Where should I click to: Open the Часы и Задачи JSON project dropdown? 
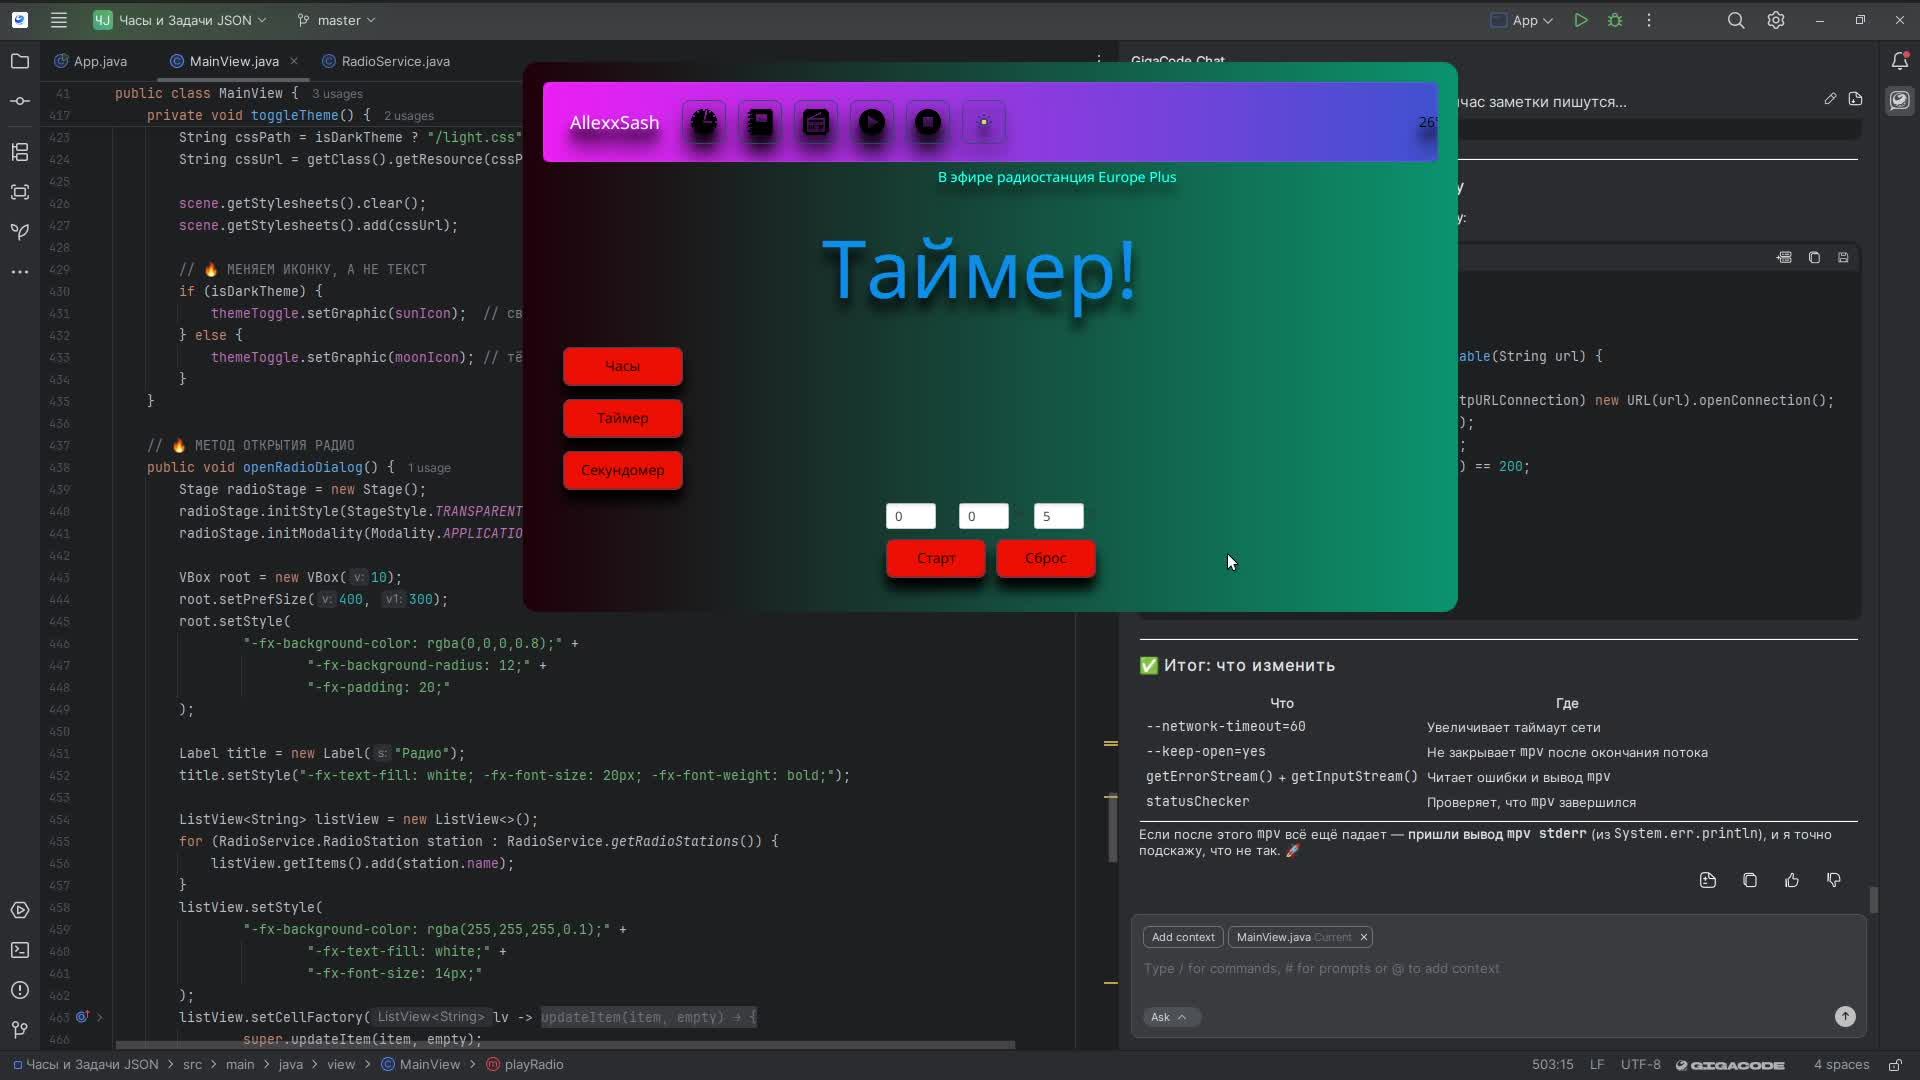pyautogui.click(x=180, y=20)
